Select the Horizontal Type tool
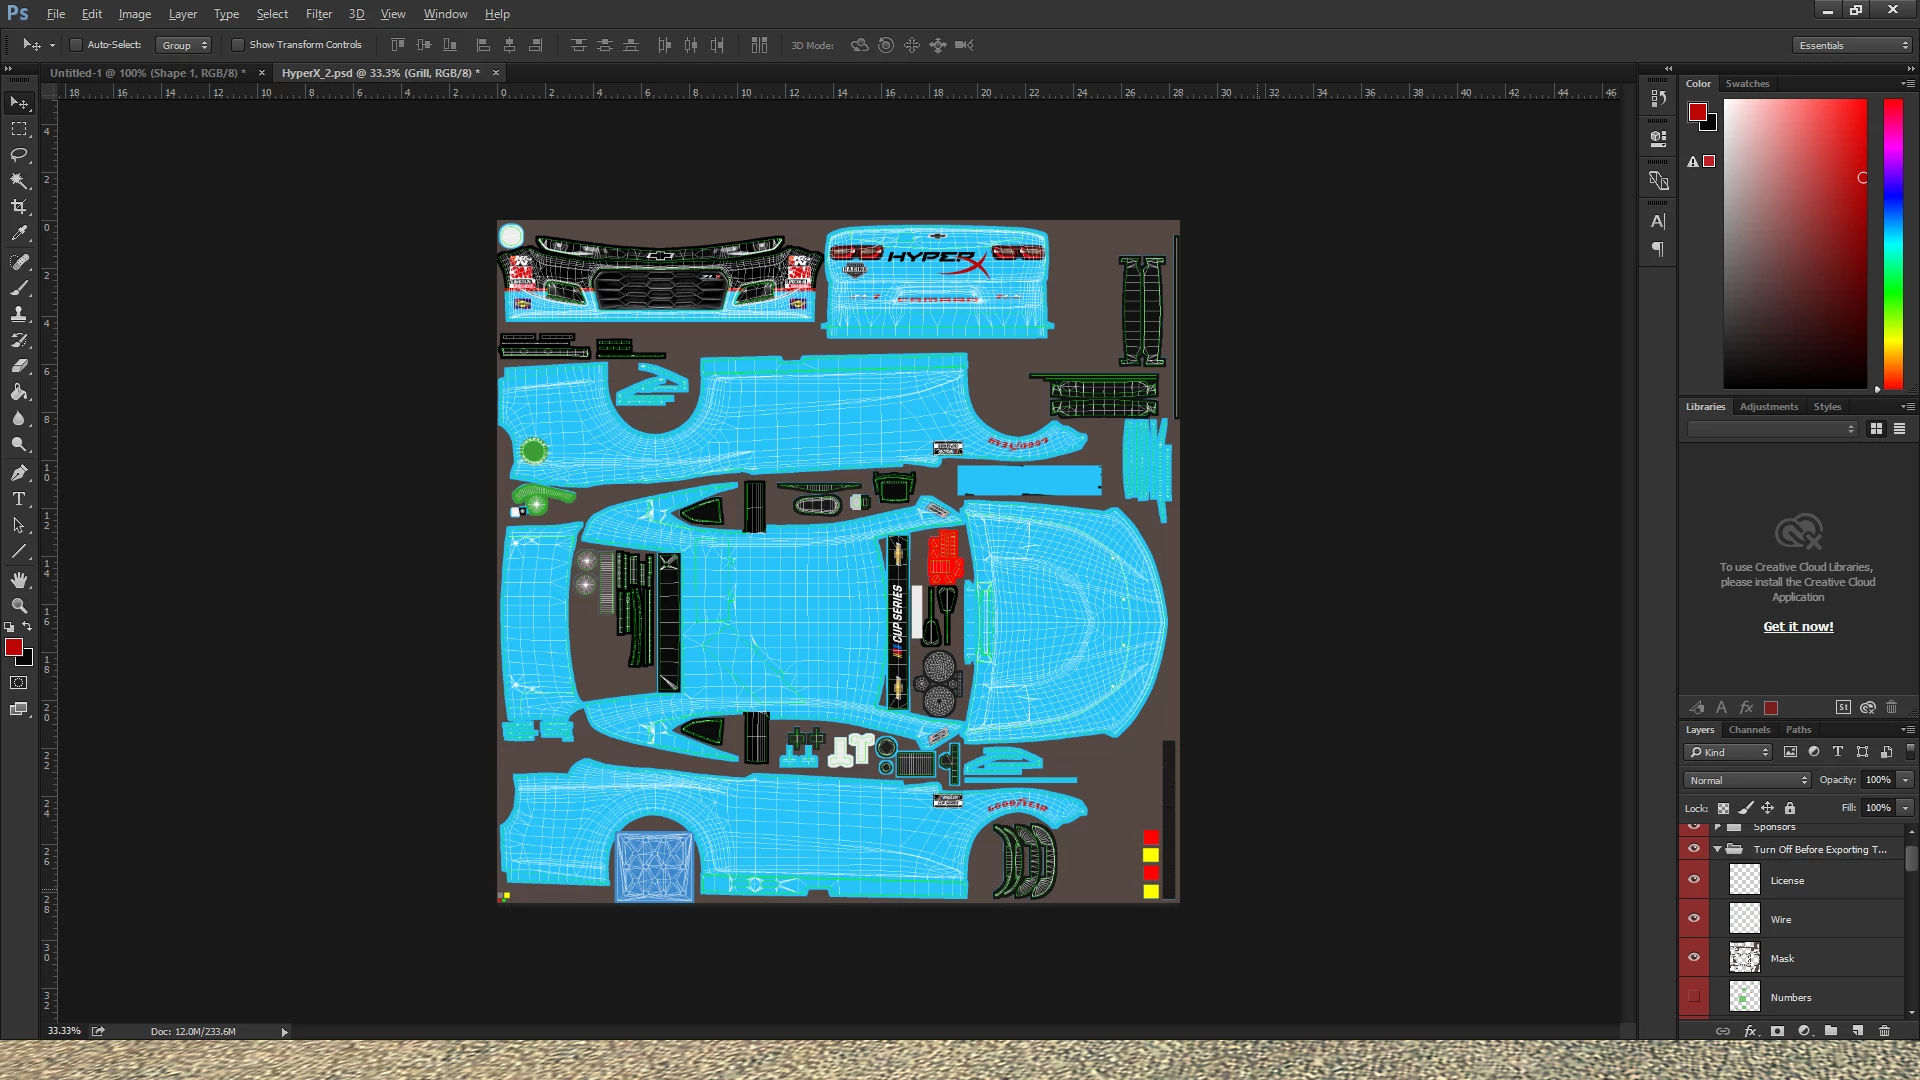 point(19,499)
